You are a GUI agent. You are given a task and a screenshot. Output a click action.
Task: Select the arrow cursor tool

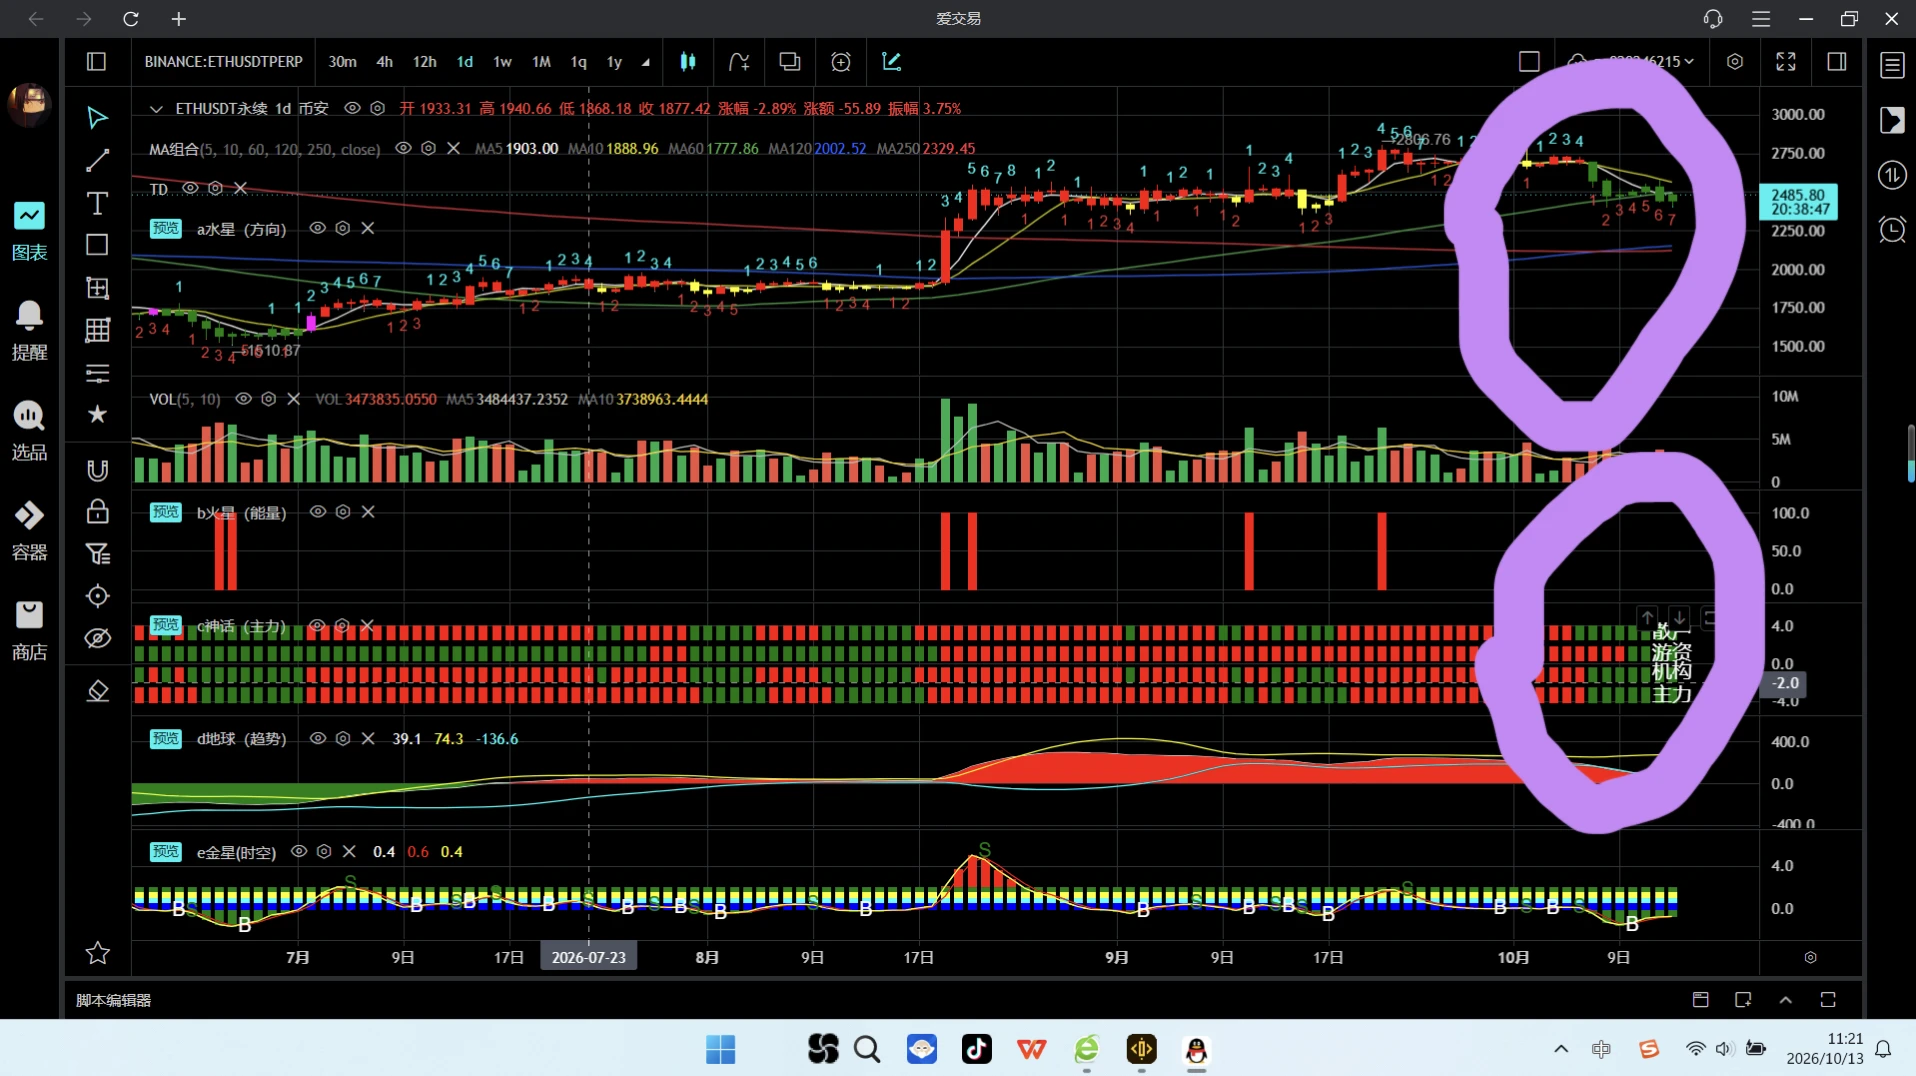tap(97, 118)
